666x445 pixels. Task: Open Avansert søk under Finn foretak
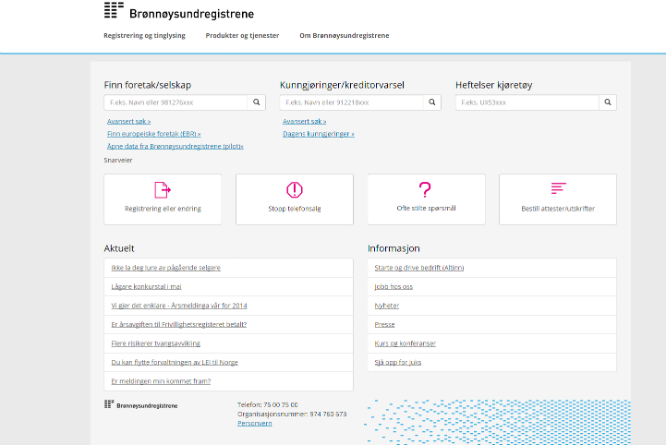click(x=129, y=121)
